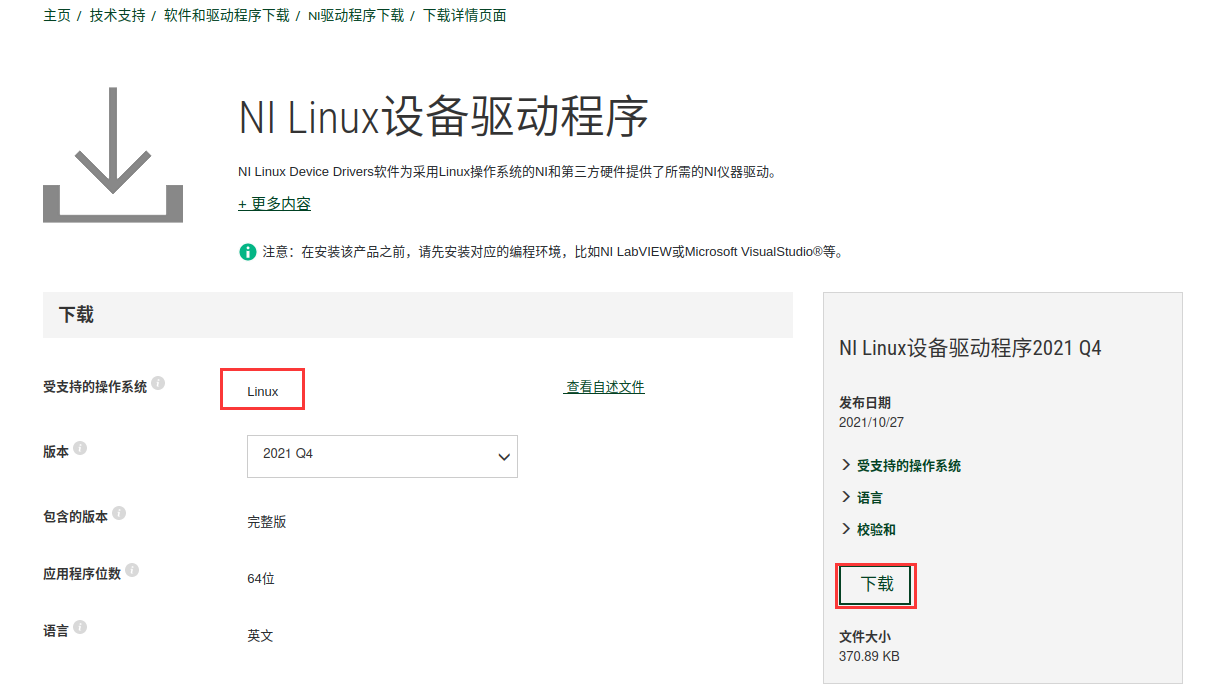Click the 下载 button
Image resolution: width=1212 pixels, height=697 pixels.
click(x=877, y=585)
